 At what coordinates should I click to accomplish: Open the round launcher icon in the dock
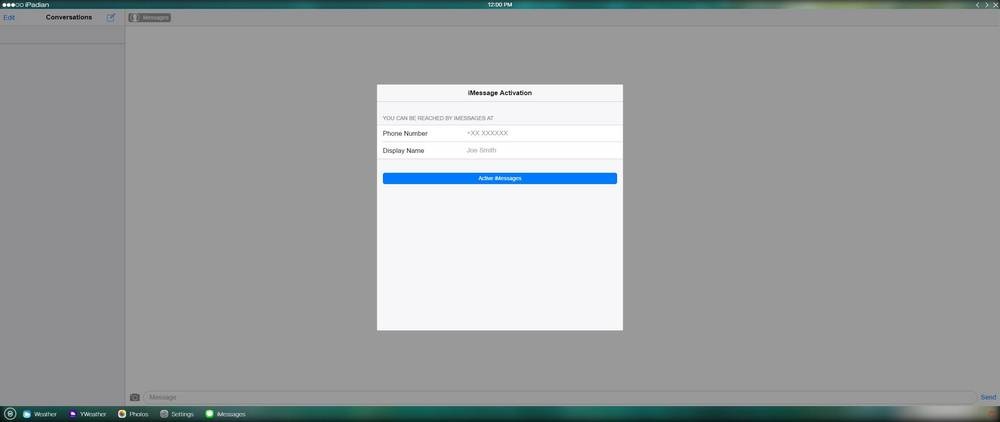10,414
